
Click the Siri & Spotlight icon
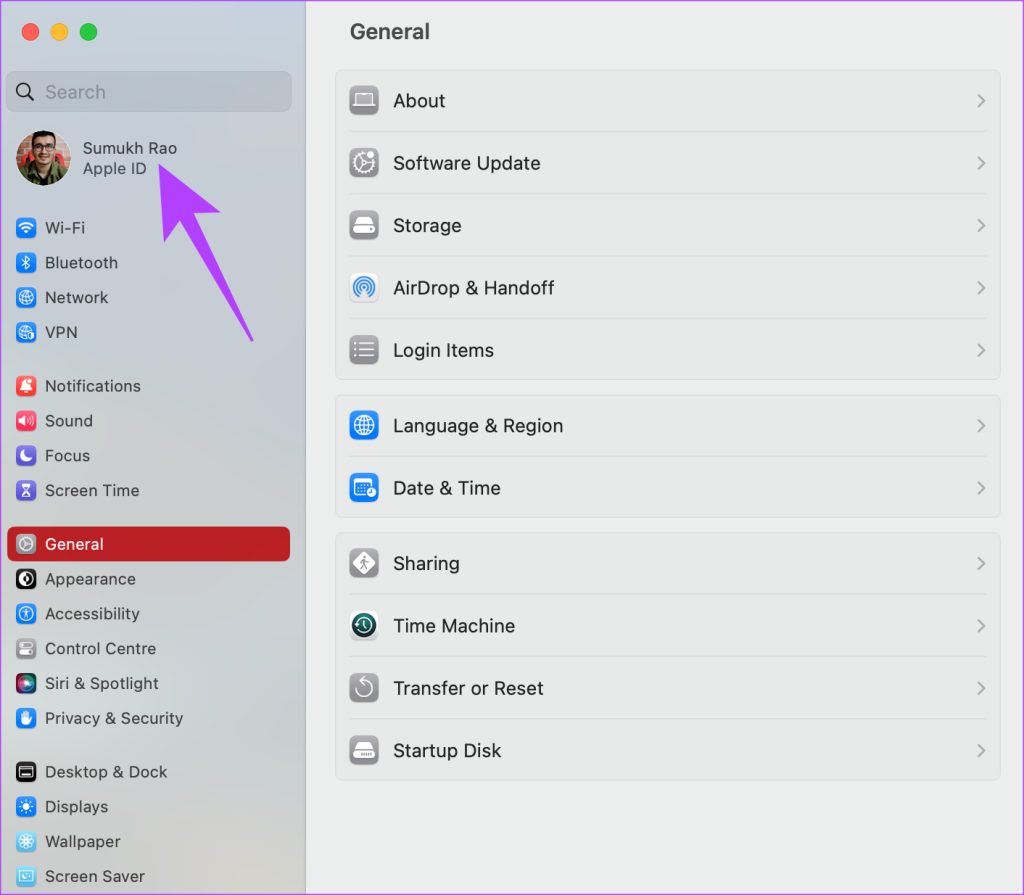[25, 684]
